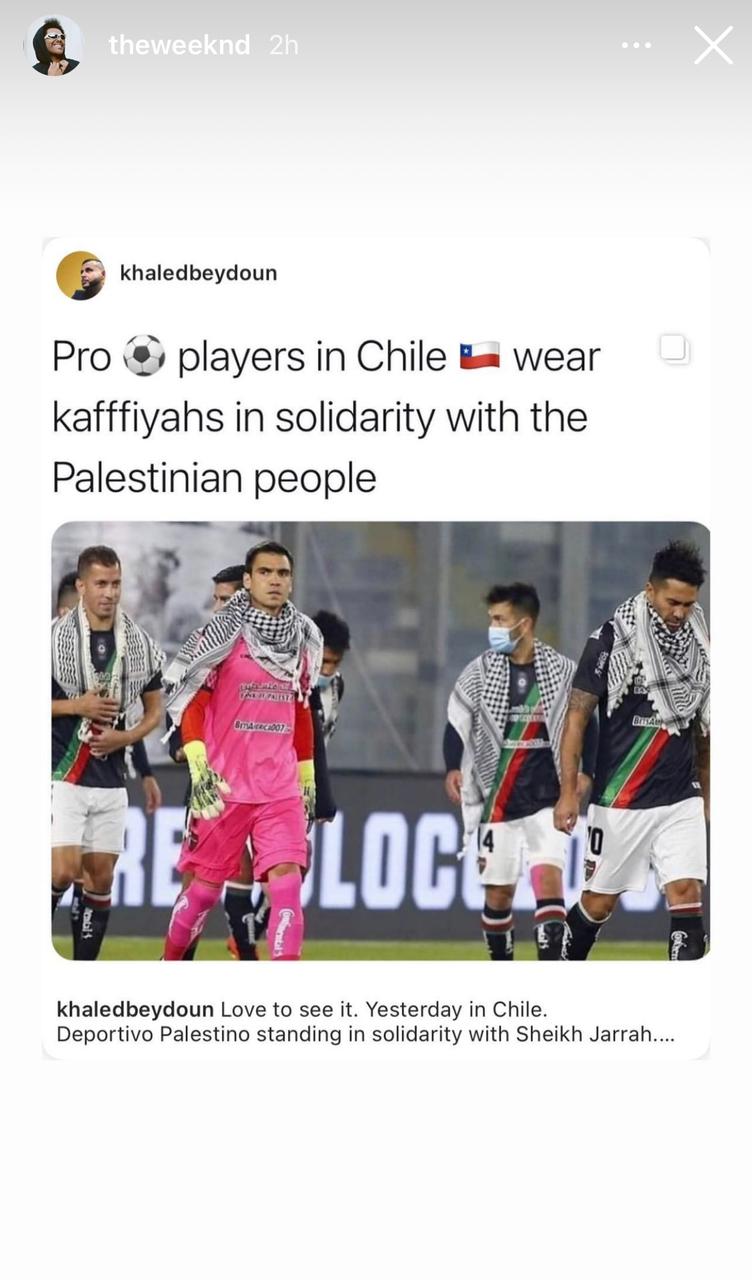Click the 2h story timestamp
This screenshot has width=752, height=1280.
(284, 45)
